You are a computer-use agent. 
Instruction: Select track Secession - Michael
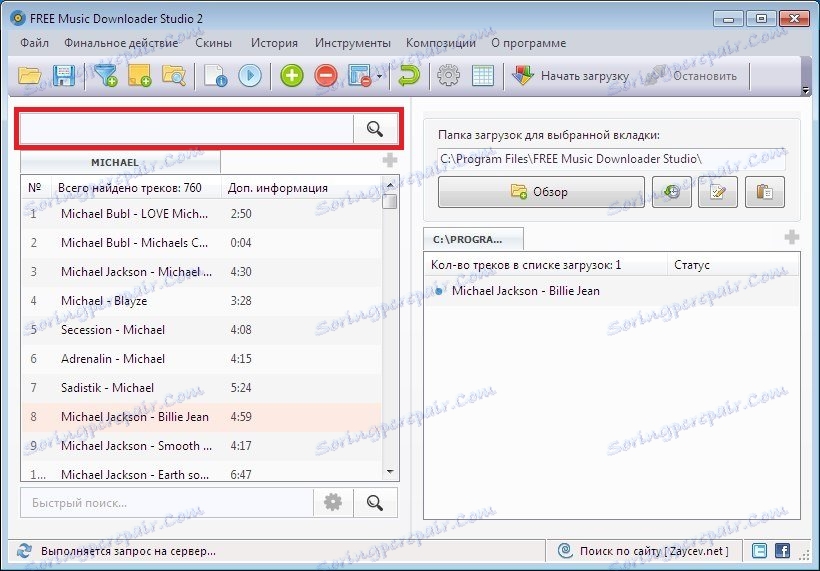pyautogui.click(x=201, y=330)
